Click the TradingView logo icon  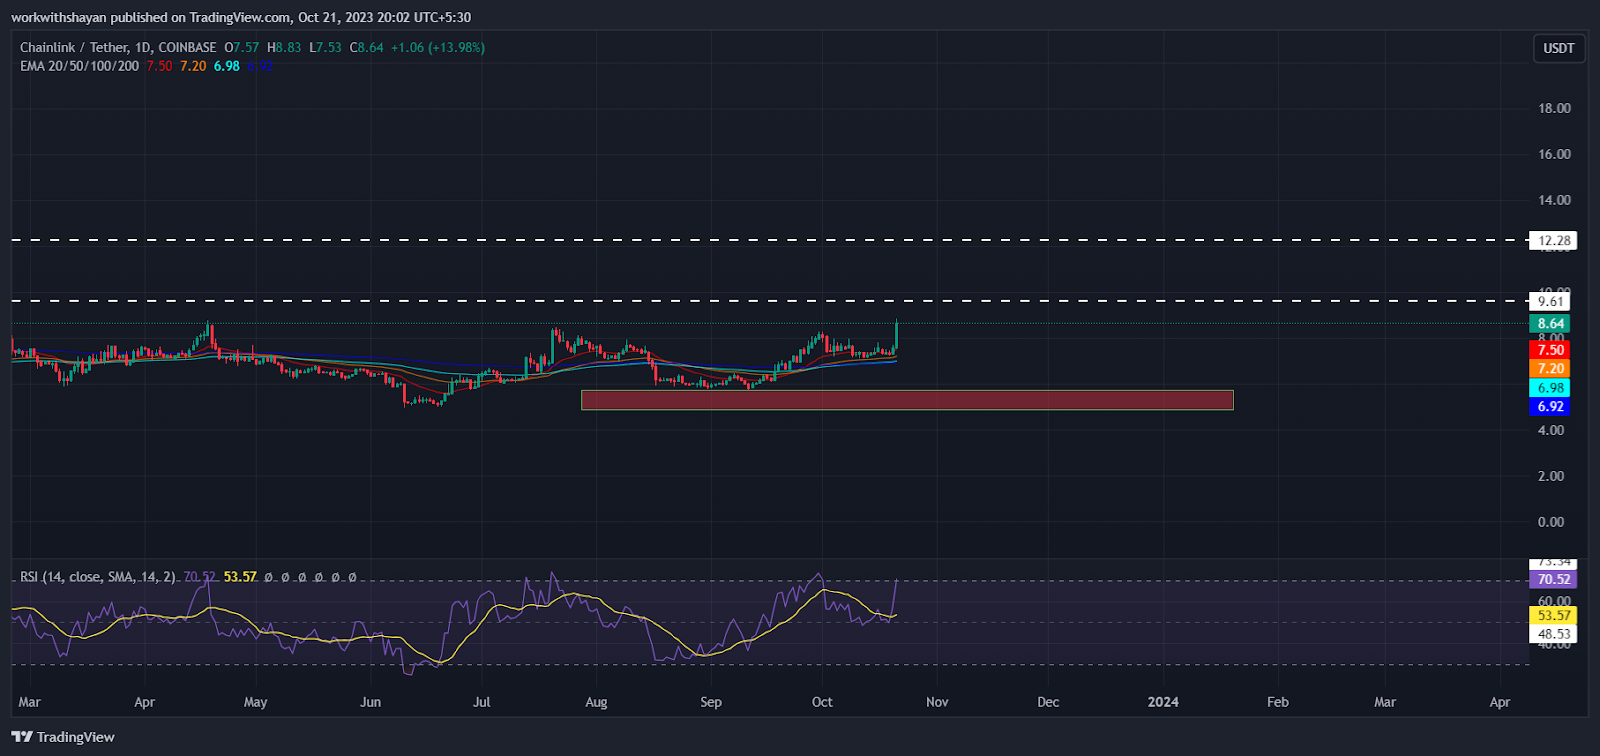point(22,737)
